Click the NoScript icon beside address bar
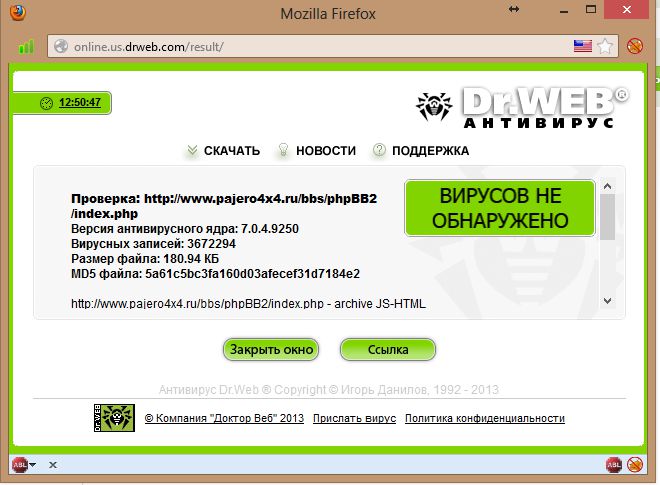 click(635, 46)
